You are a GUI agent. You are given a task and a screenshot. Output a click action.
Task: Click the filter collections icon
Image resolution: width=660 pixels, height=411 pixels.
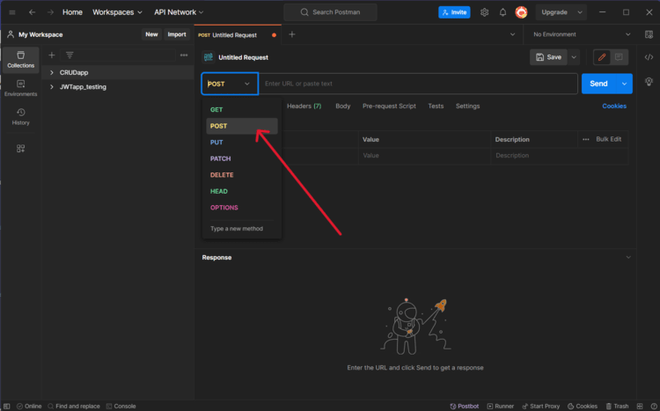tap(69, 55)
